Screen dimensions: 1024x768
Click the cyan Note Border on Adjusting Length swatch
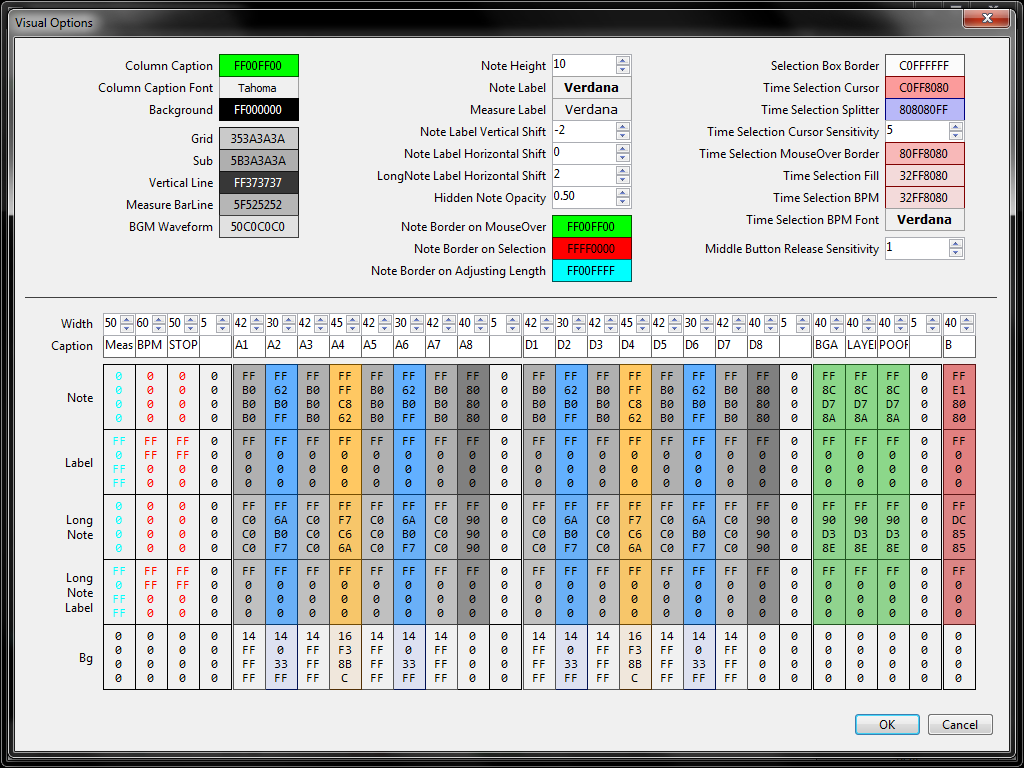pyautogui.click(x=591, y=271)
